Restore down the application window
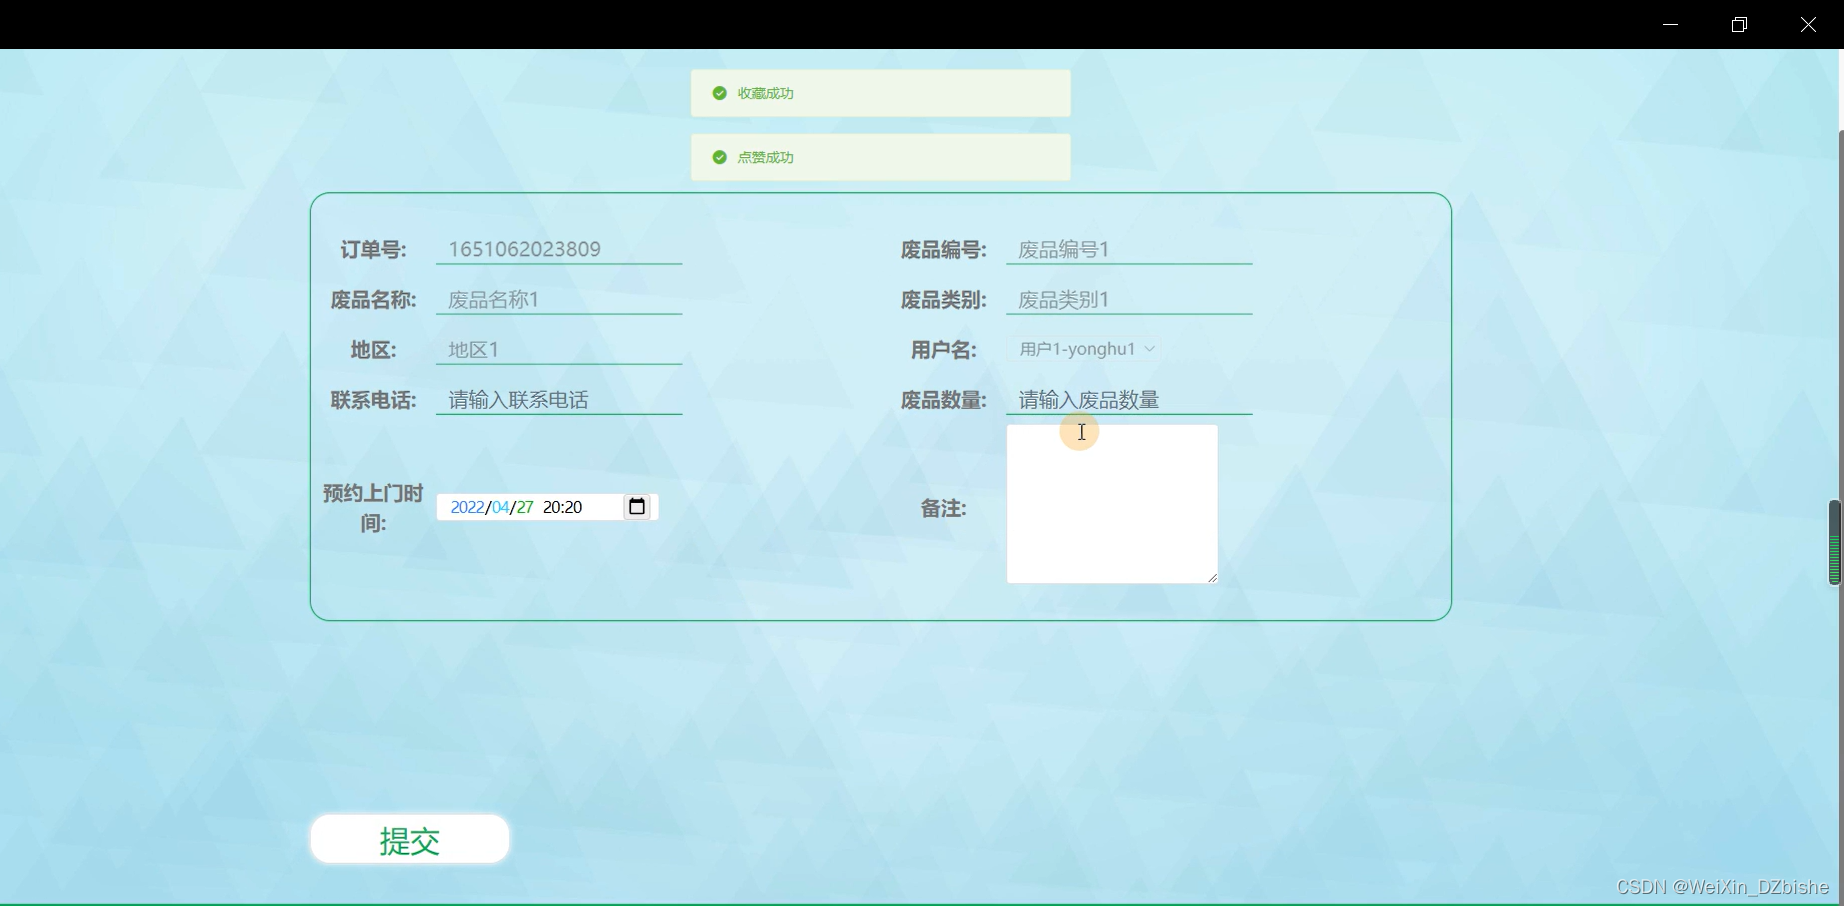The image size is (1844, 906). 1739,24
